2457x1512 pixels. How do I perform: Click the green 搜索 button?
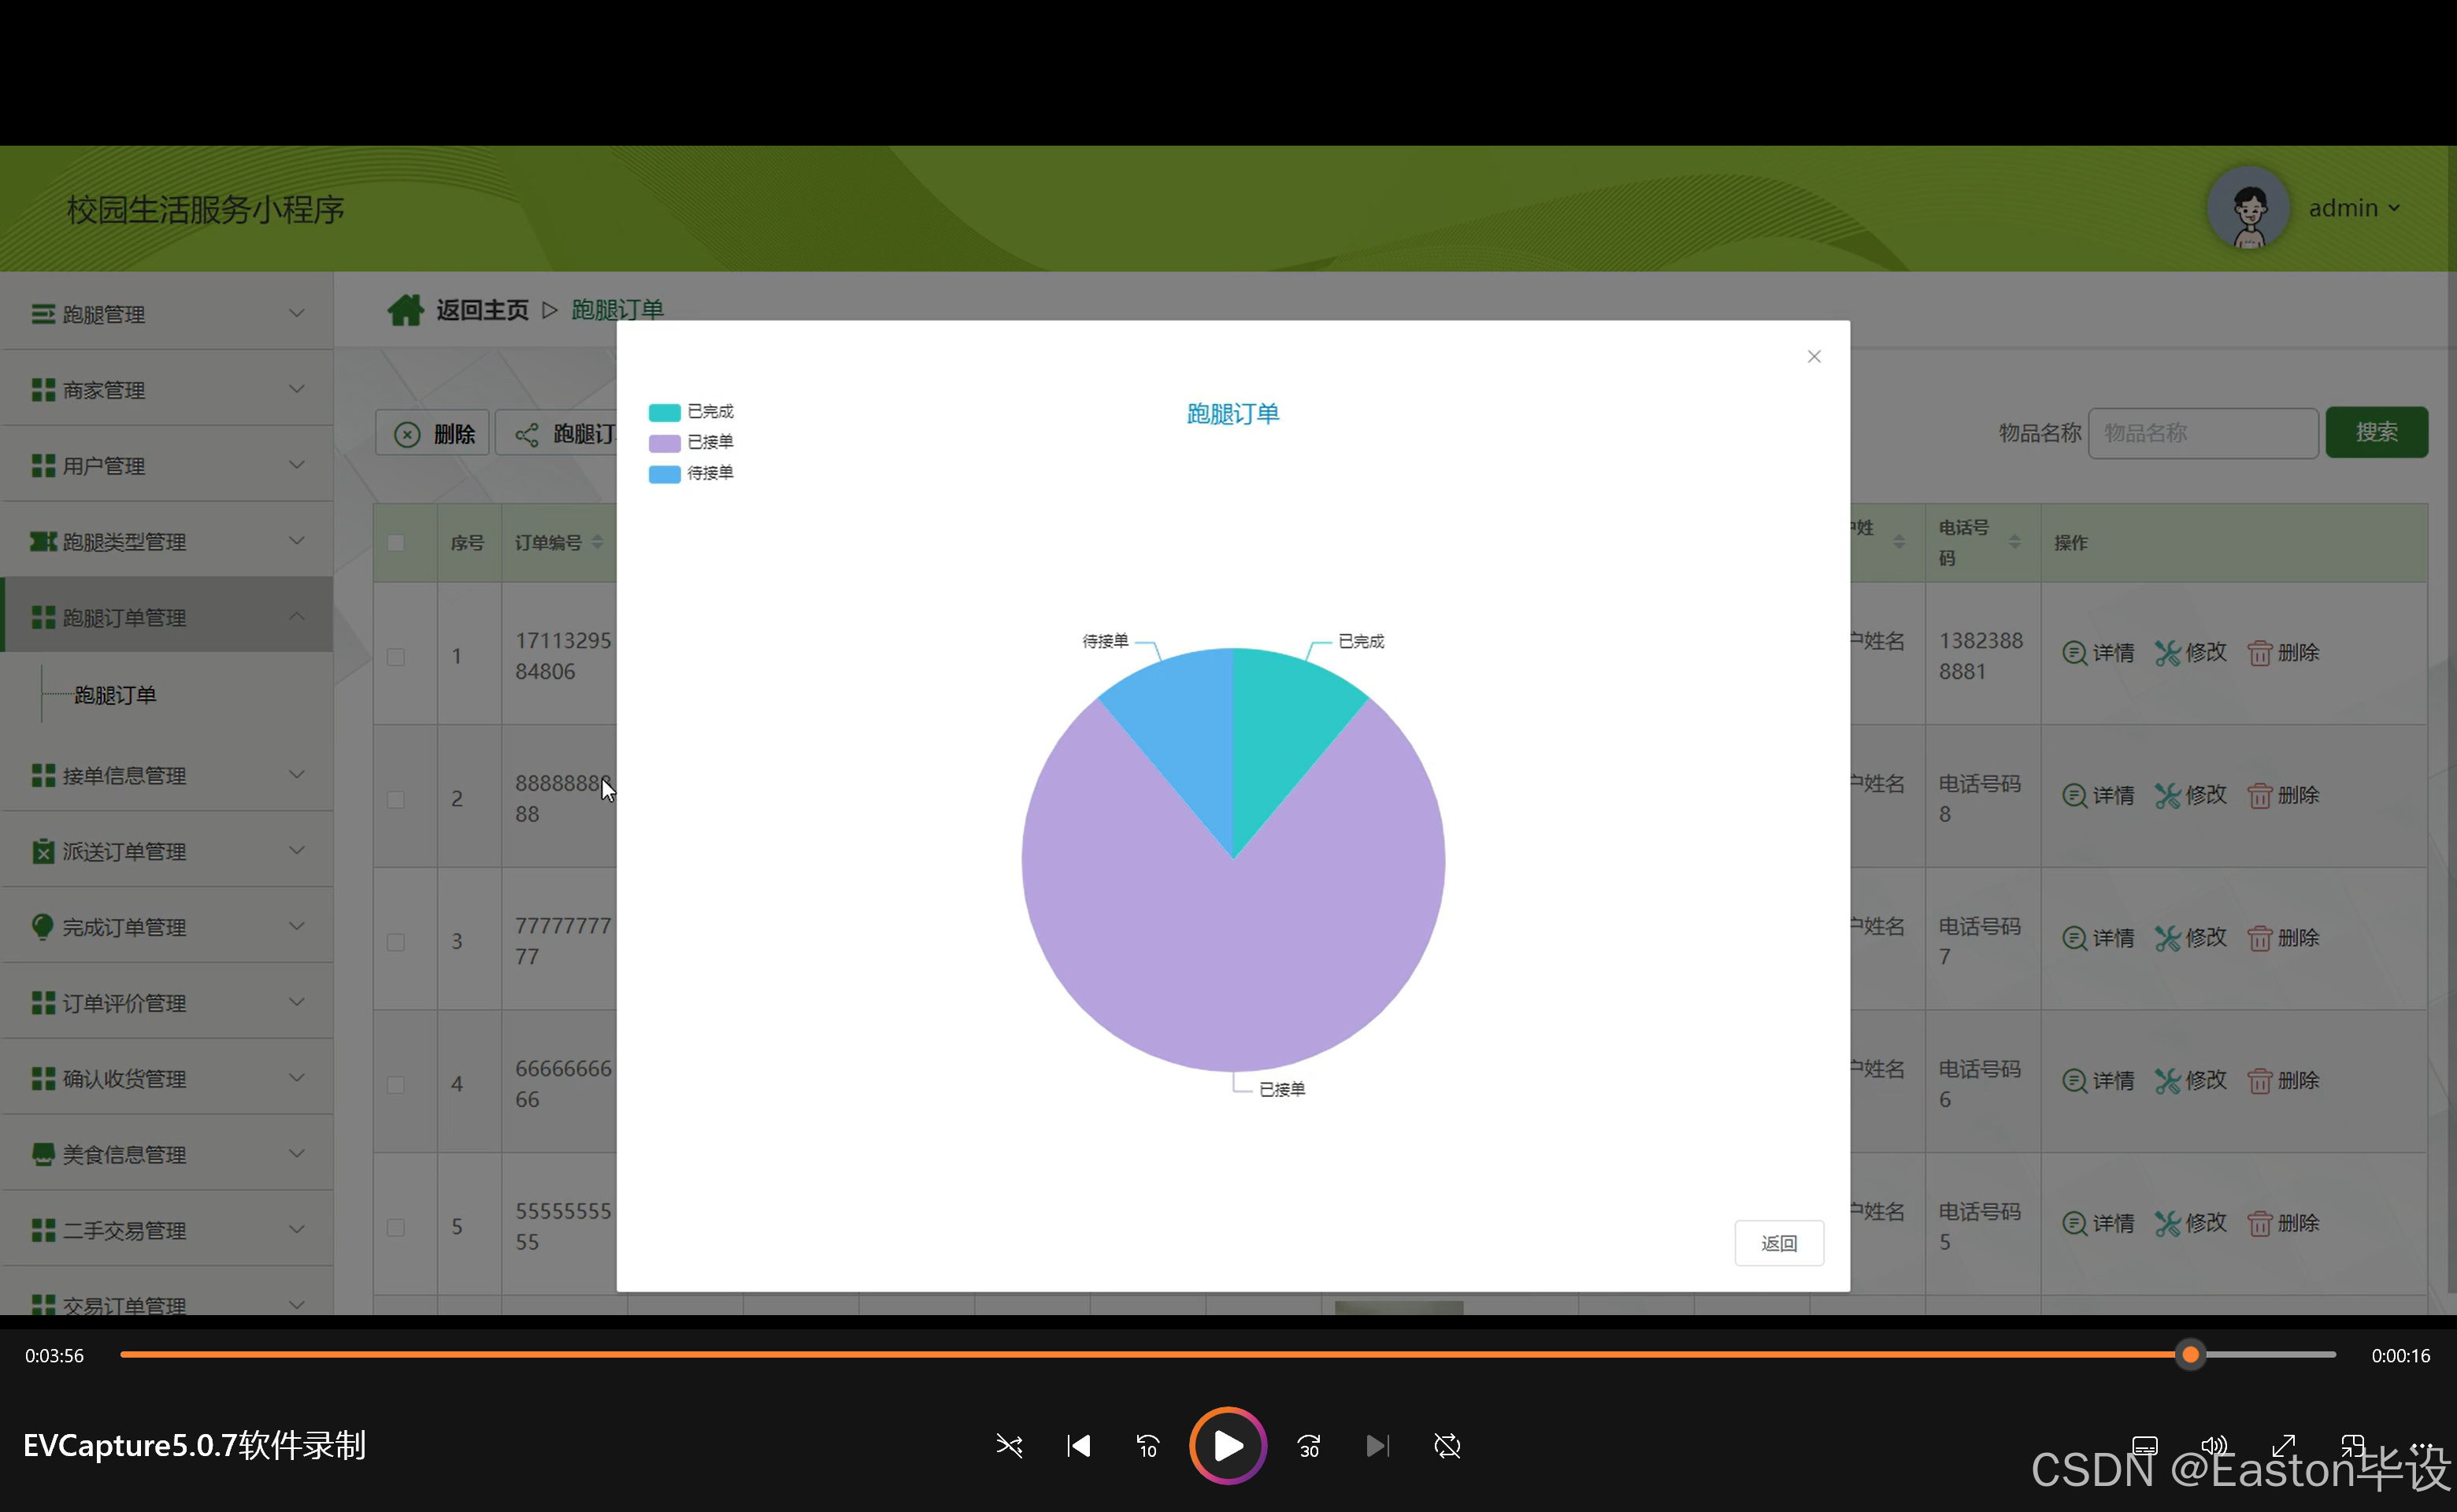tap(2375, 432)
